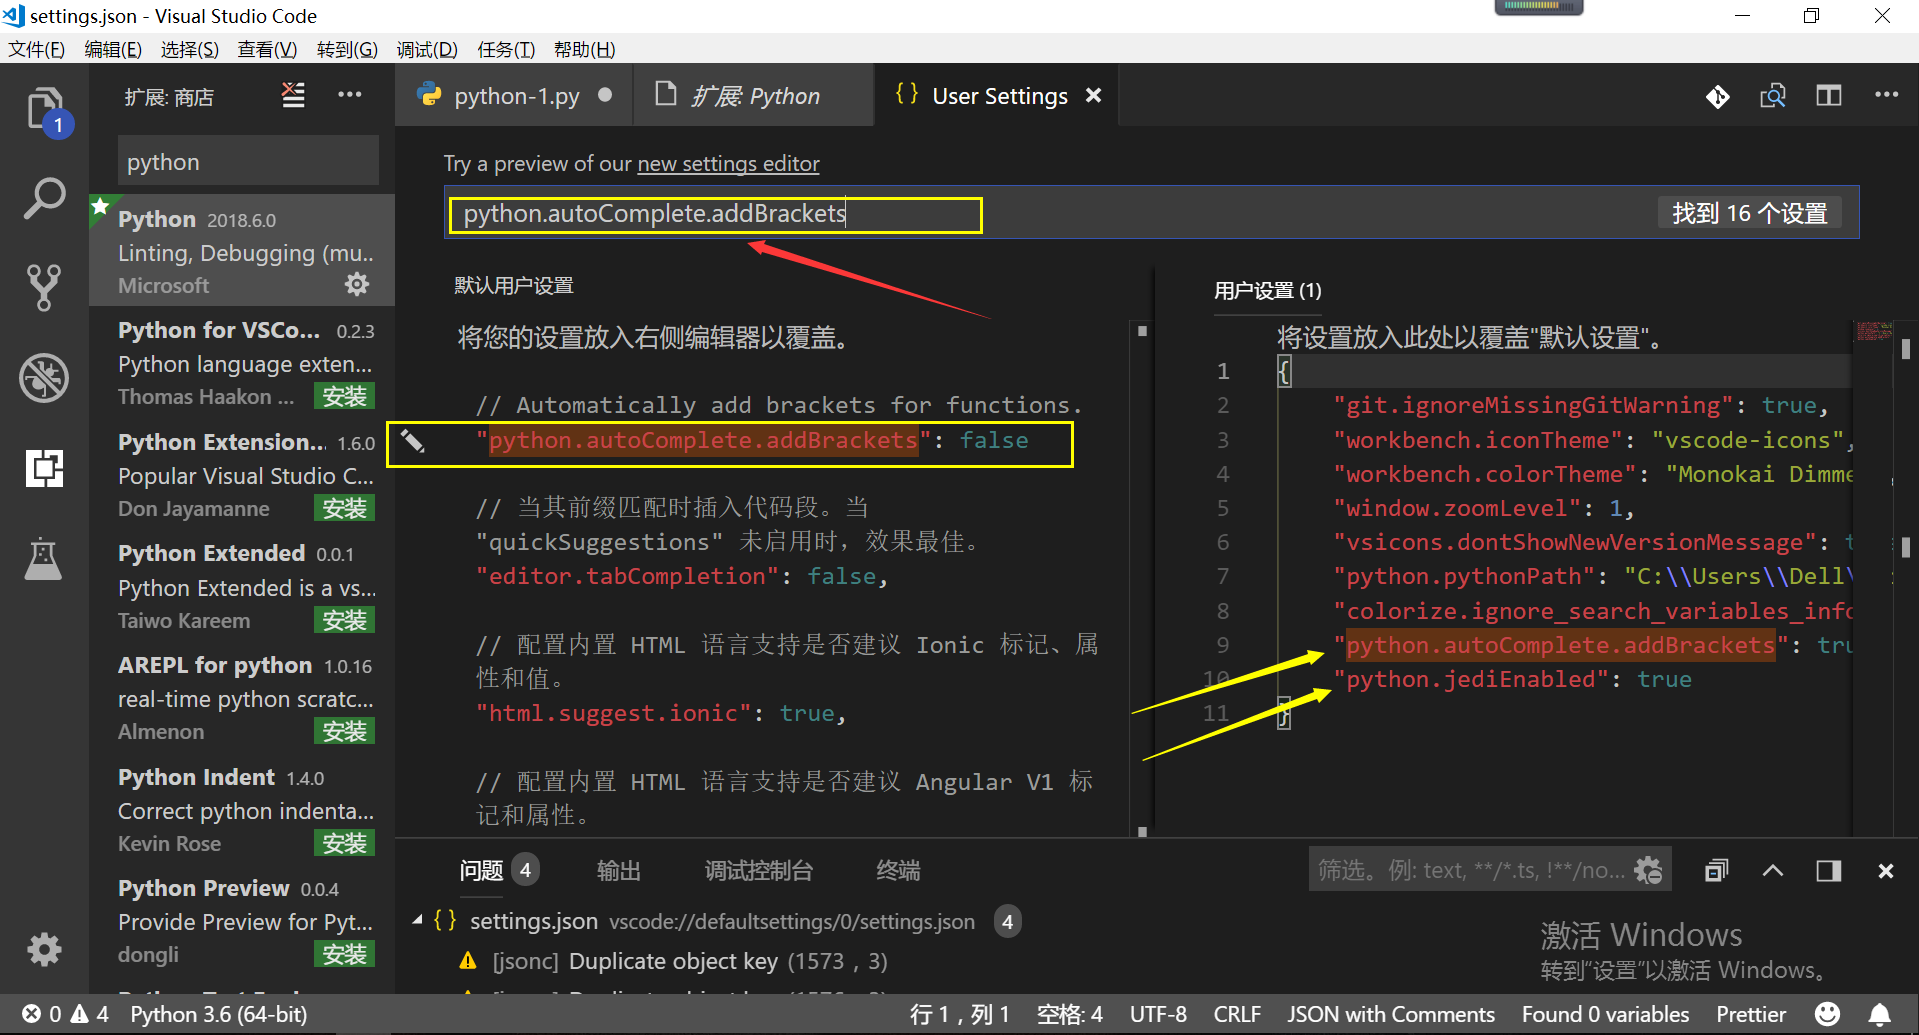Click the extensions search box

[x=248, y=161]
